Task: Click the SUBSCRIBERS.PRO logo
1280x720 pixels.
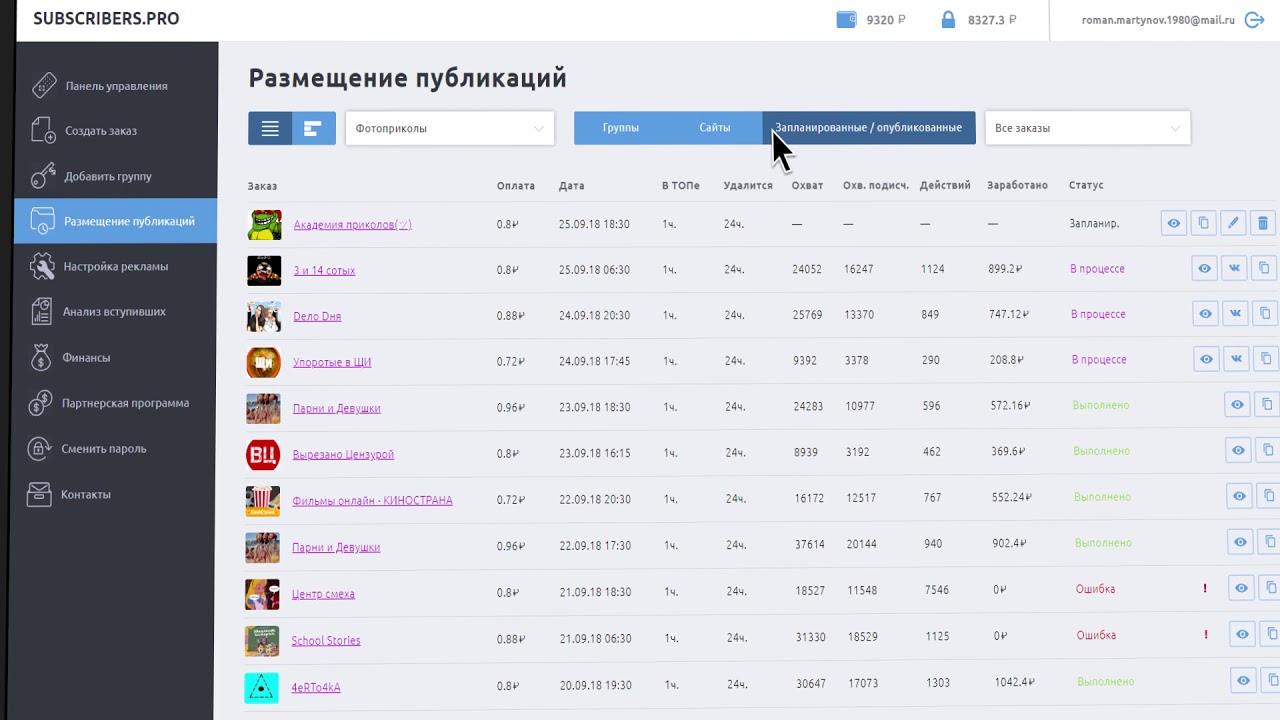Action: pyautogui.click(x=106, y=19)
